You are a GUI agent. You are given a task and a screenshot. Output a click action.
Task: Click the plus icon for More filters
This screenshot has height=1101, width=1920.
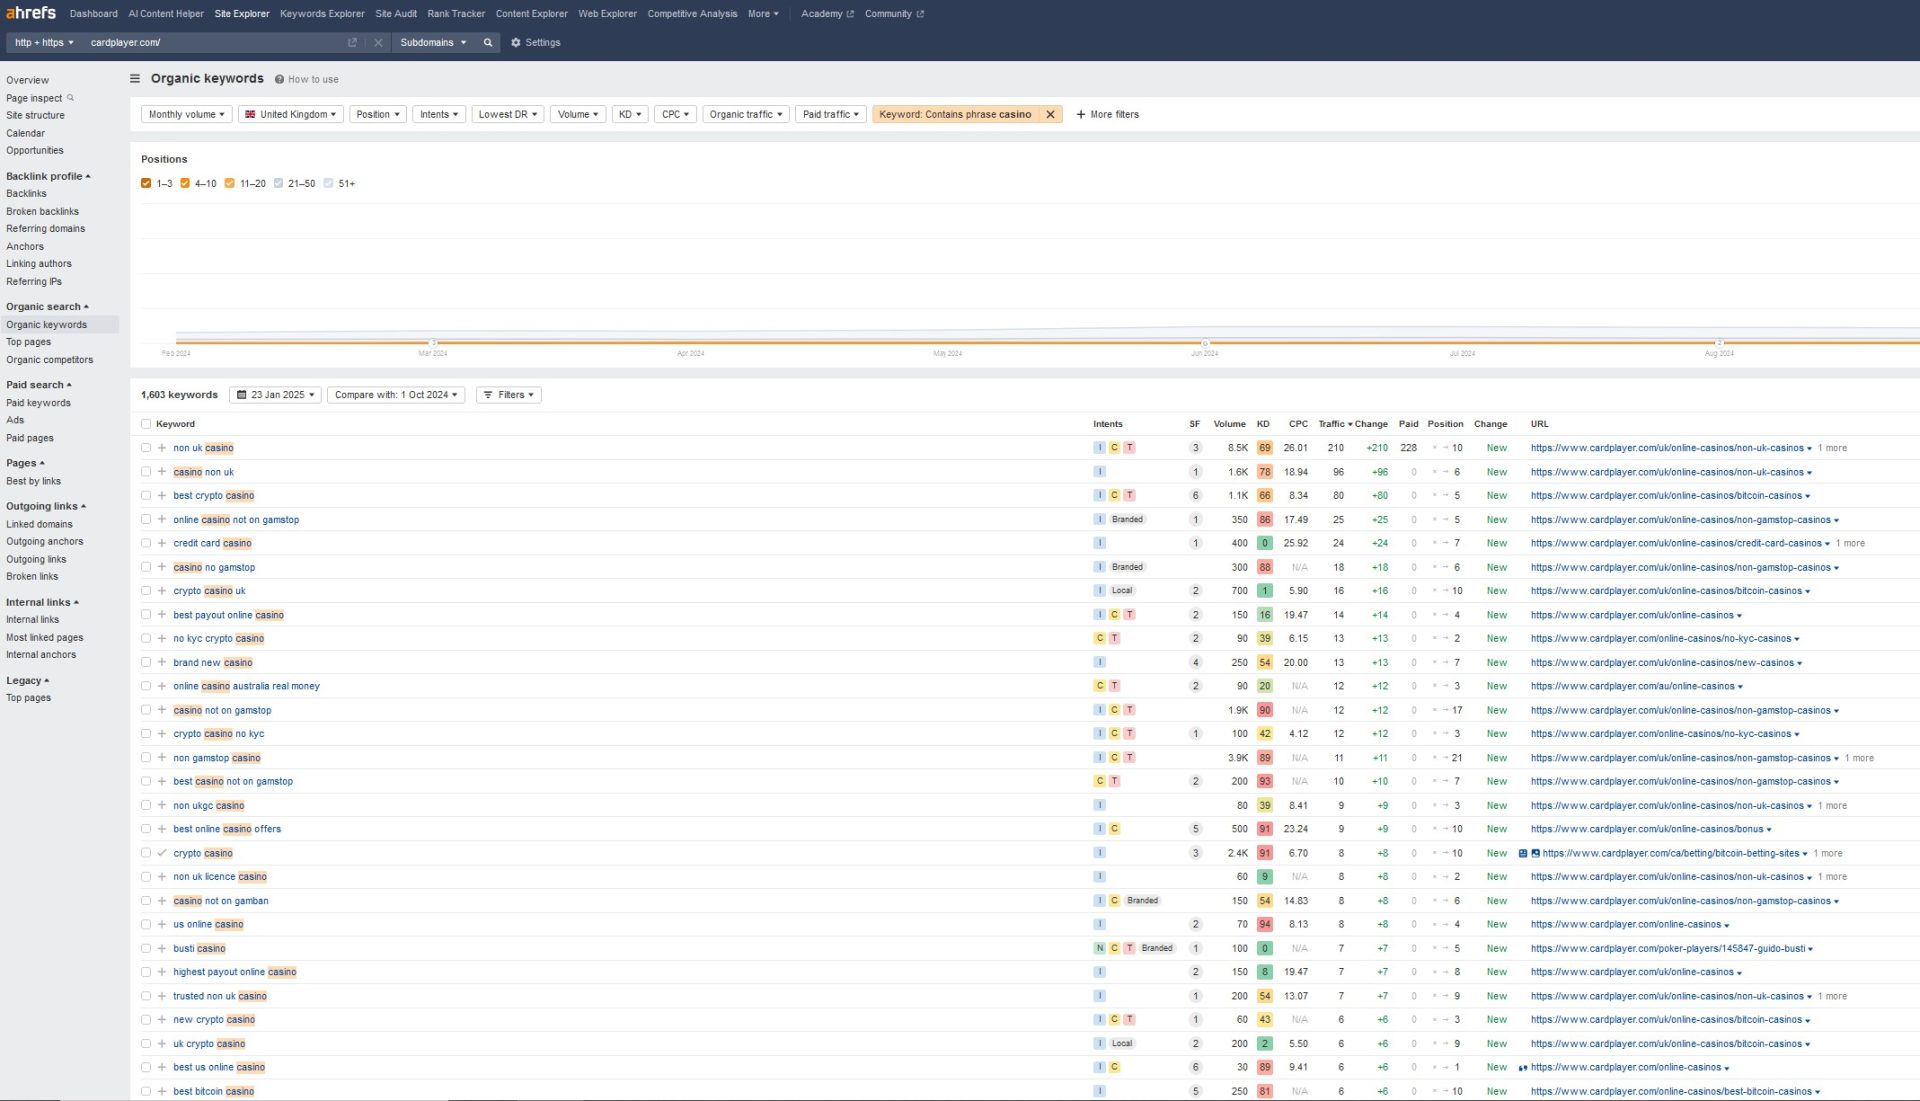click(1081, 114)
